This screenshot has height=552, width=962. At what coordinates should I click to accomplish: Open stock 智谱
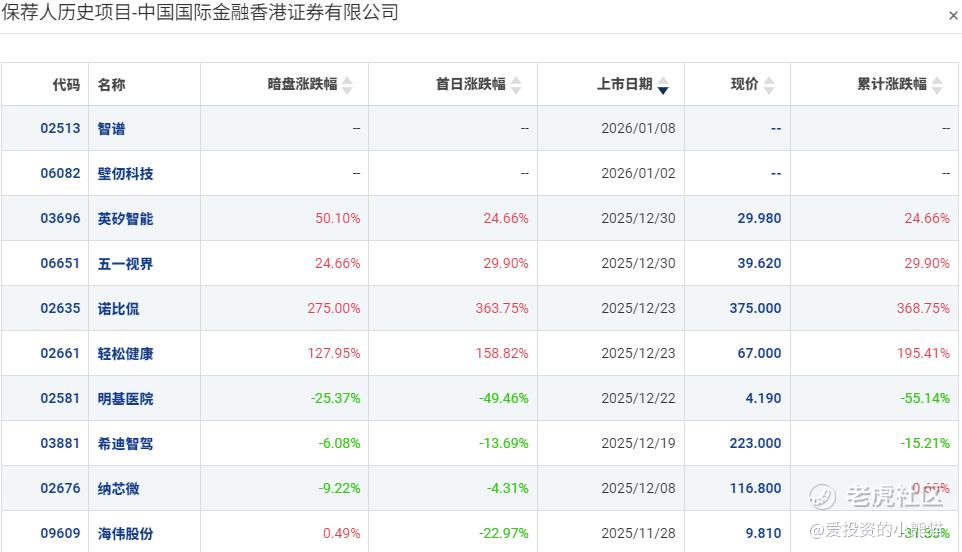click(x=111, y=129)
